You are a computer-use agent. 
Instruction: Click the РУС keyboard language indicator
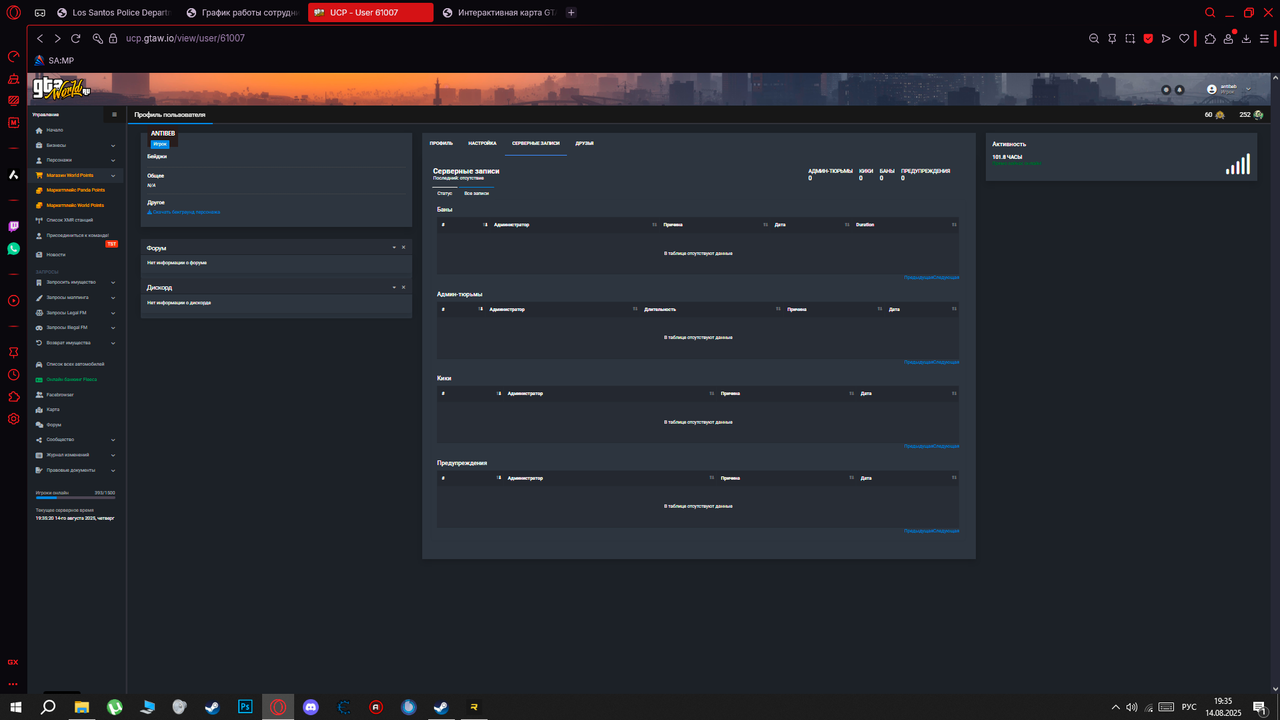[x=1189, y=707]
